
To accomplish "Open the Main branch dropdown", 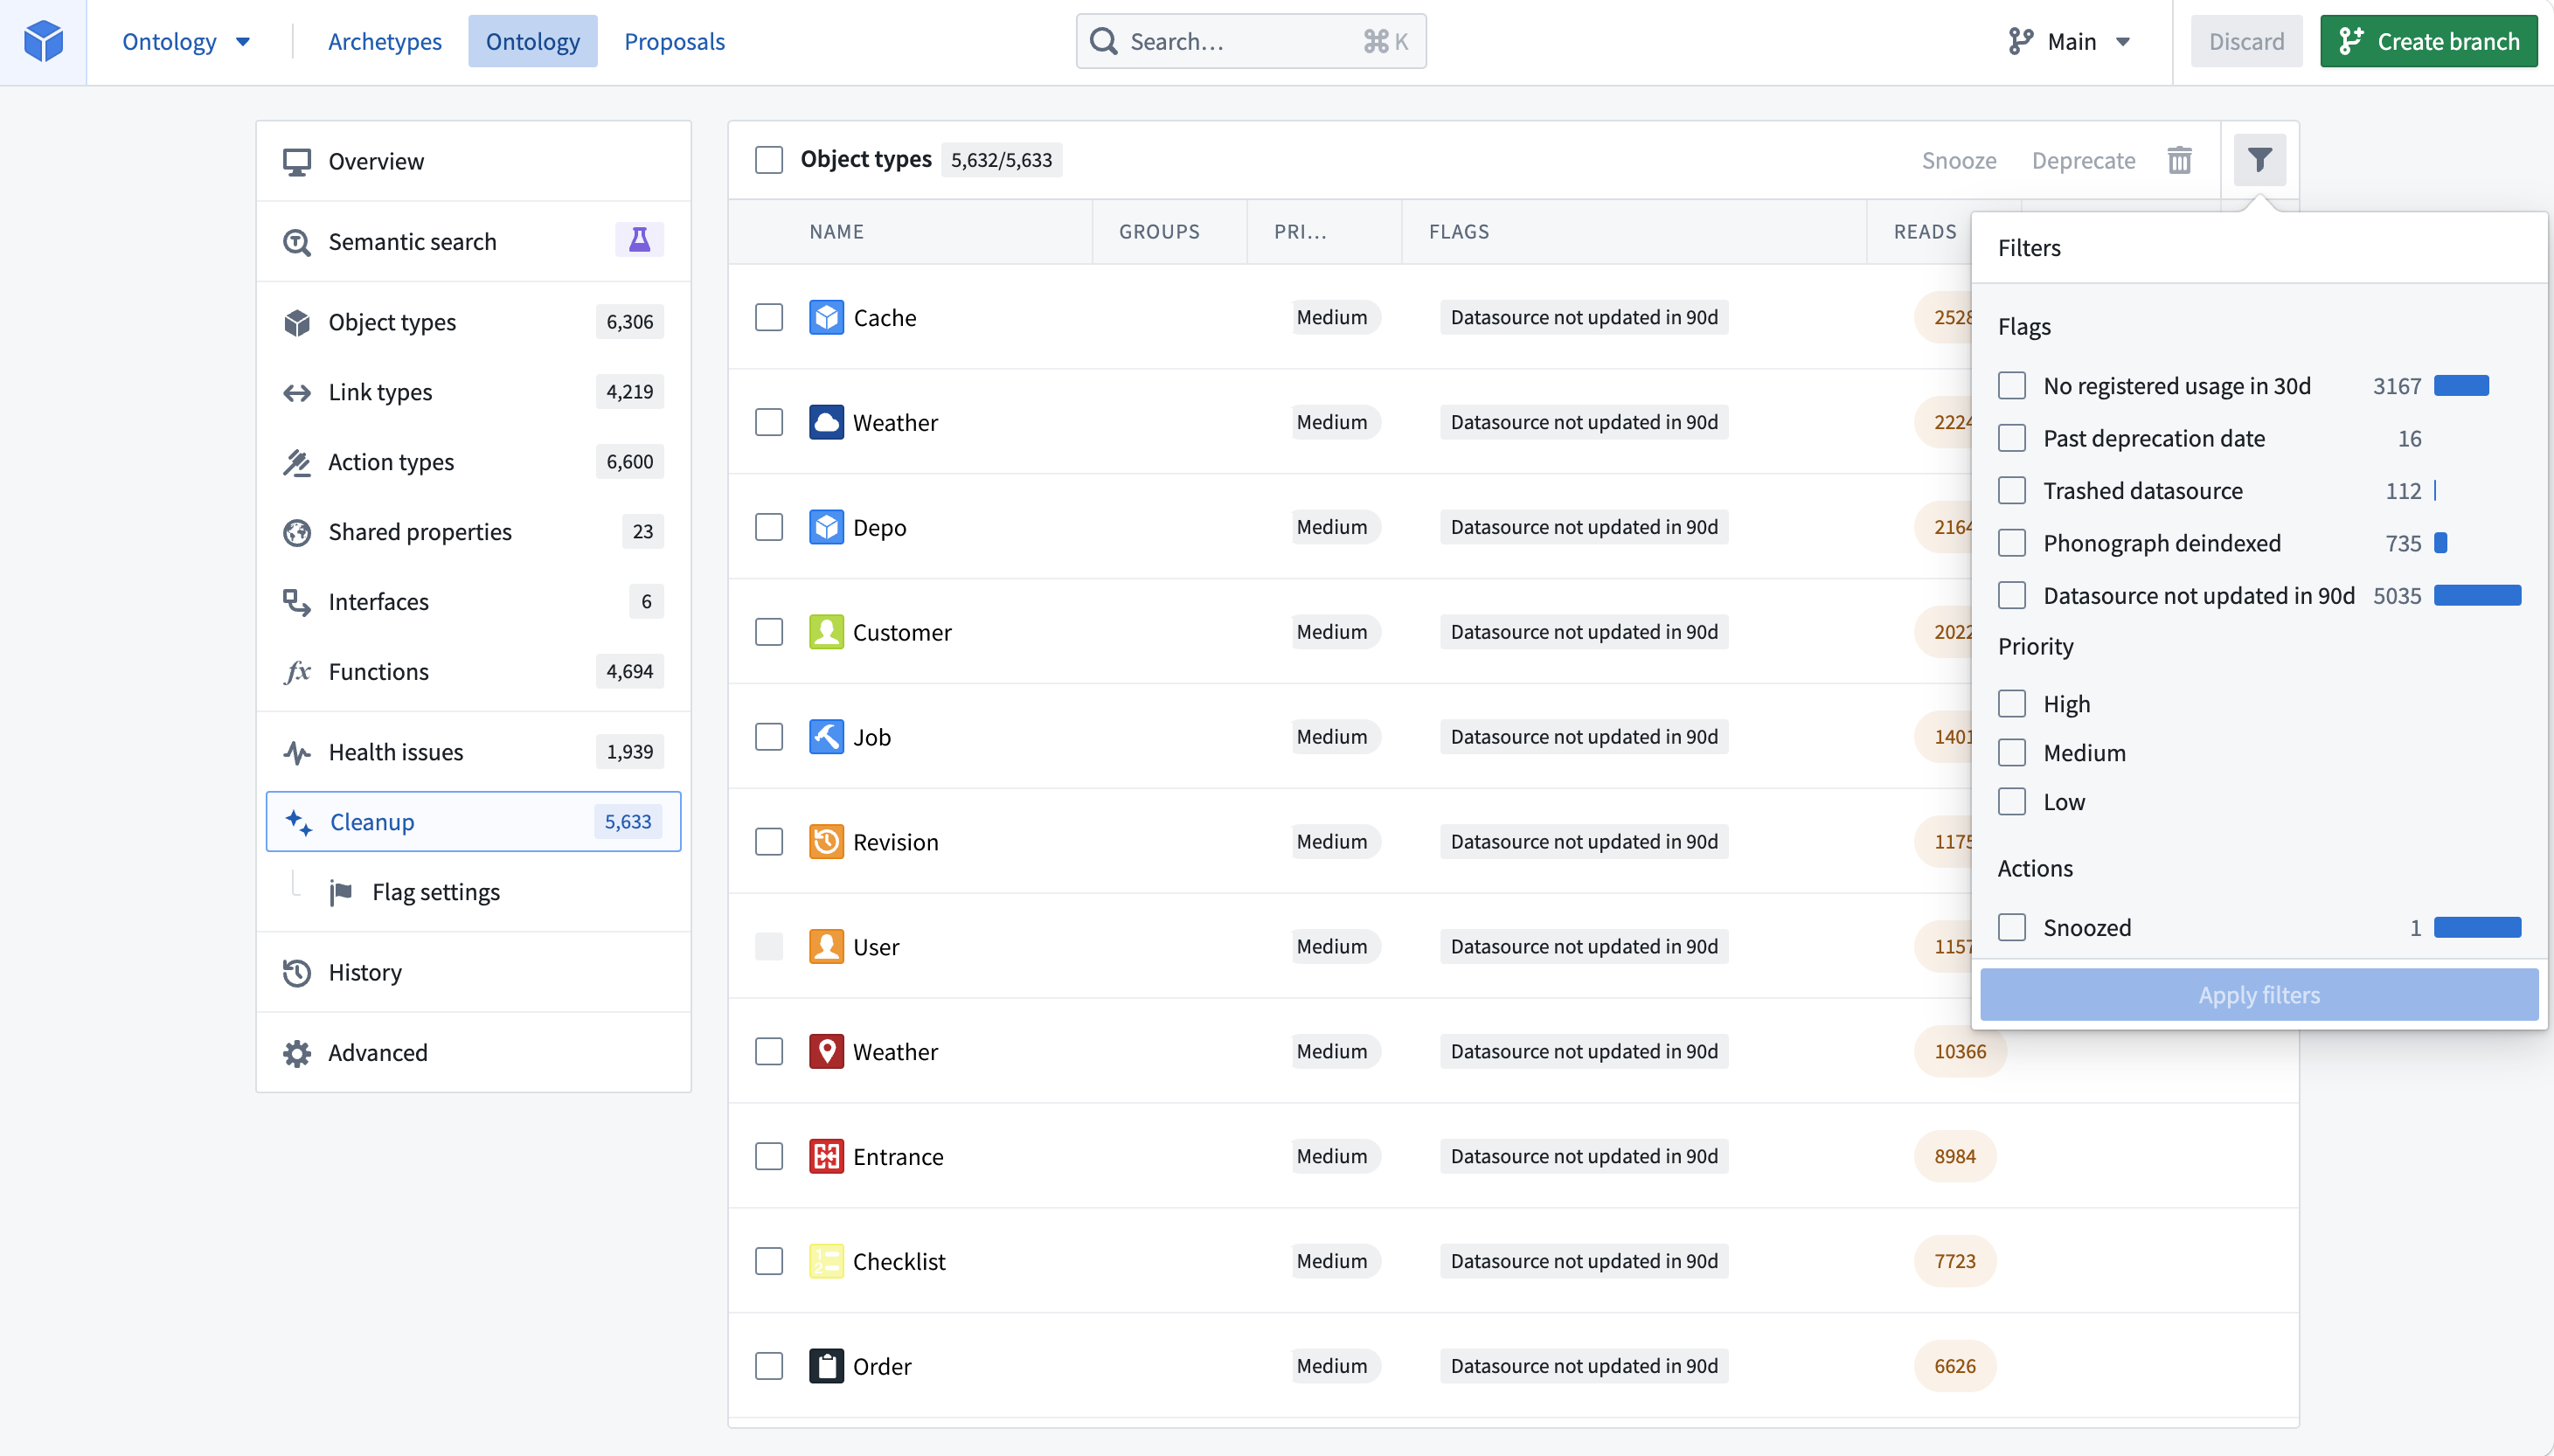I will click(x=2070, y=41).
